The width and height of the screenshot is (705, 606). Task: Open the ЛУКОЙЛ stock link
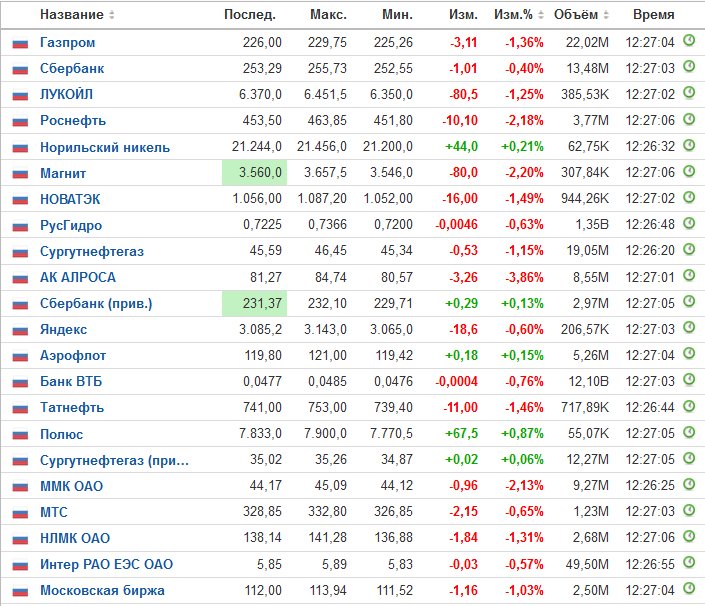pos(67,94)
